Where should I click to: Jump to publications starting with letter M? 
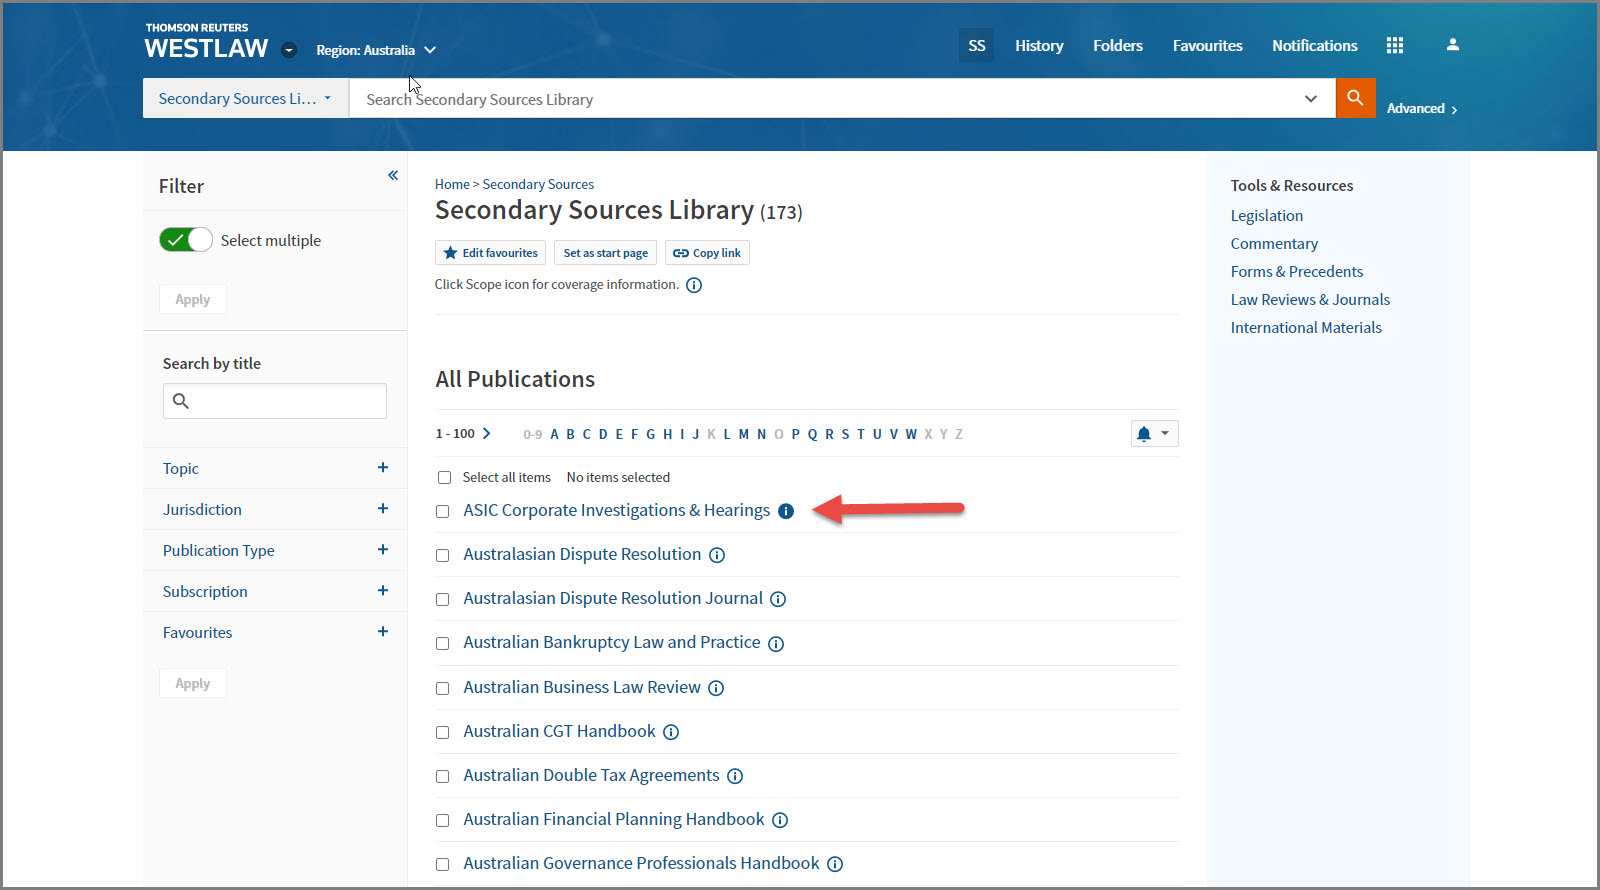pyautogui.click(x=744, y=434)
